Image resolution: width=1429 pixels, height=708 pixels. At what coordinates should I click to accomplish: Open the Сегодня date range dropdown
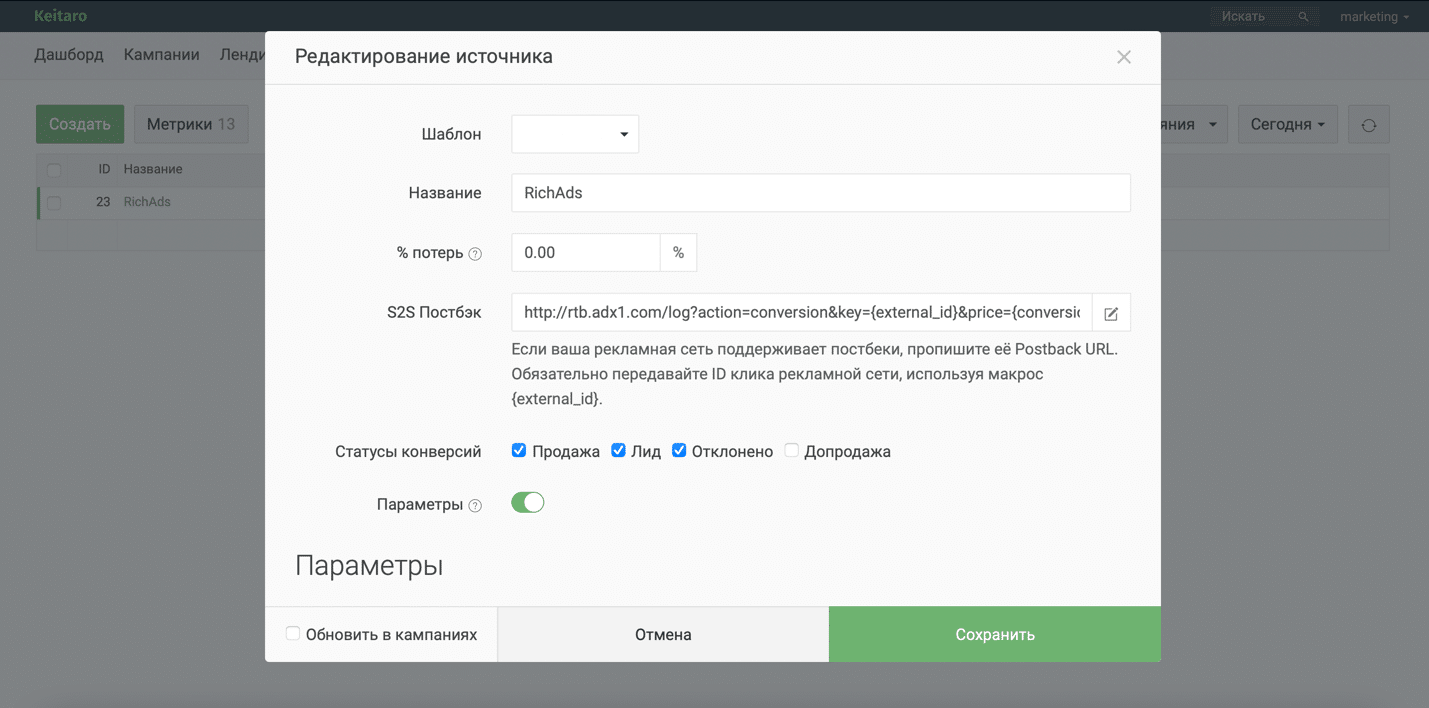1288,125
